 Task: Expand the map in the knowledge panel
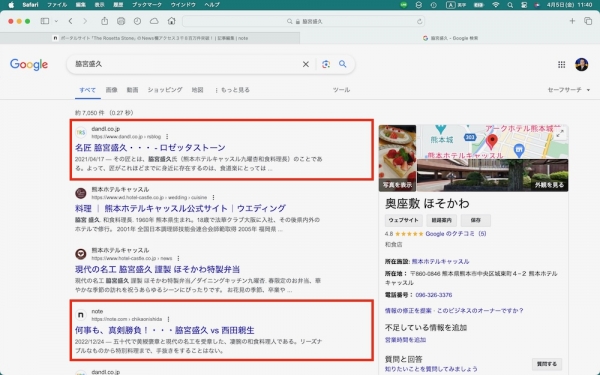(560, 133)
